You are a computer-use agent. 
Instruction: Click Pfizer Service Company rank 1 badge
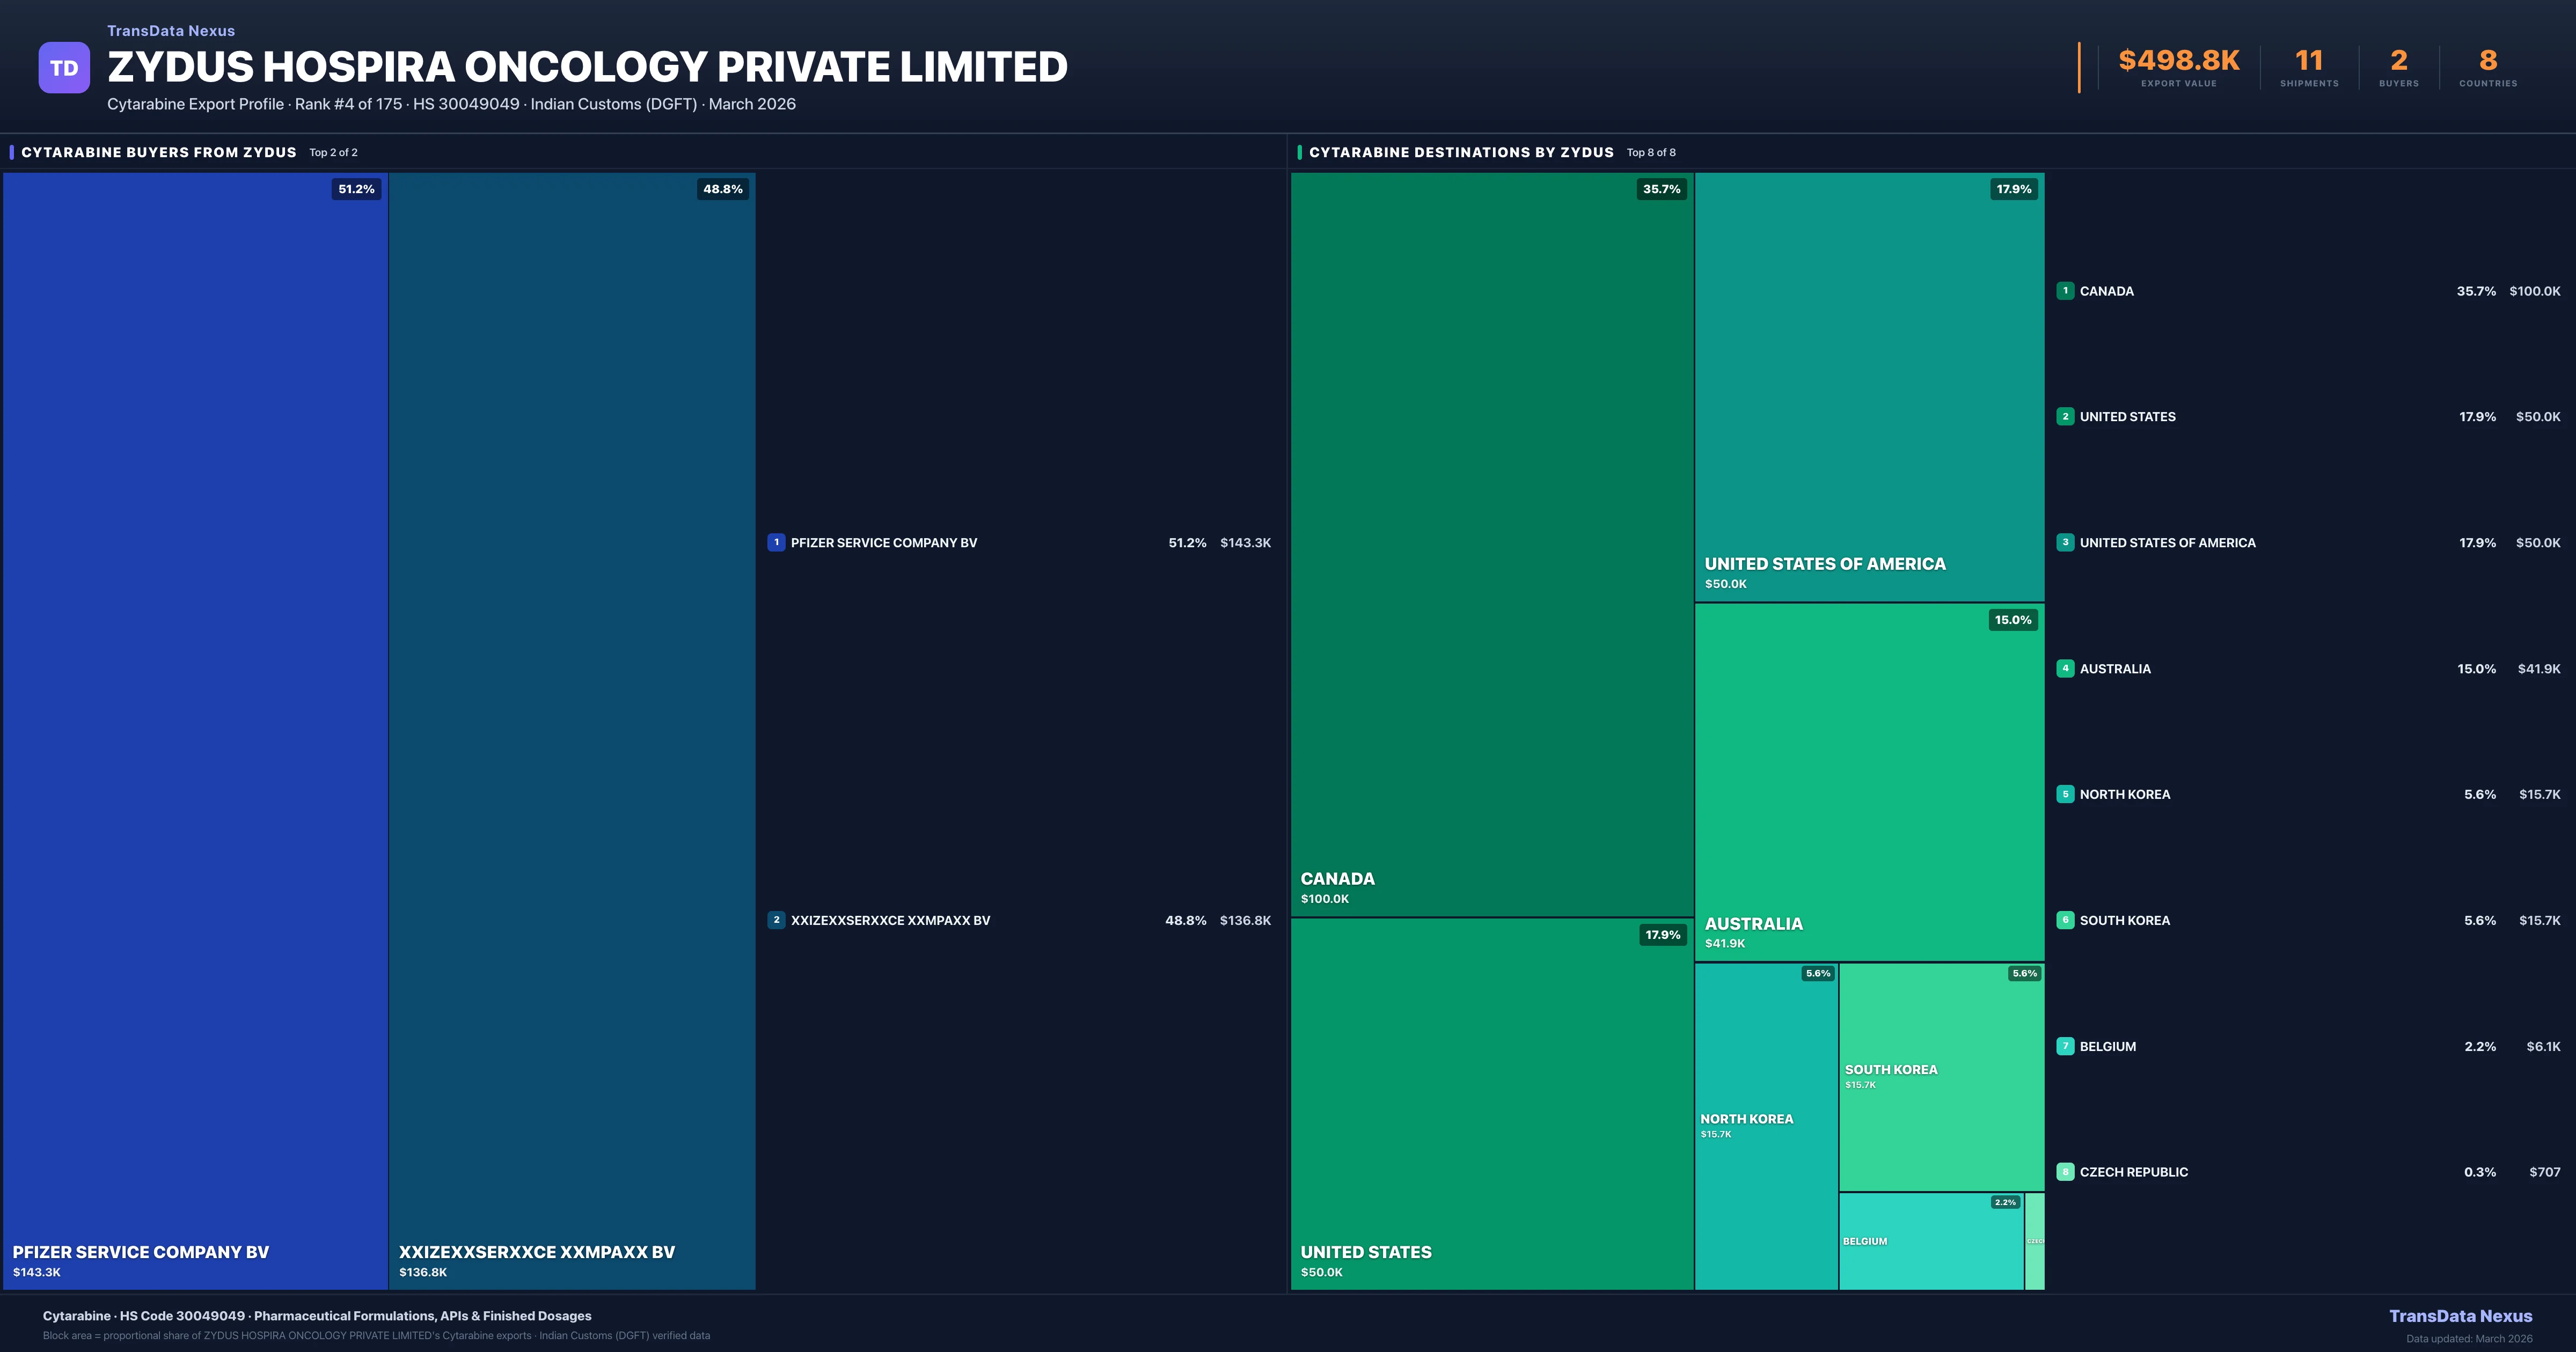coord(776,543)
